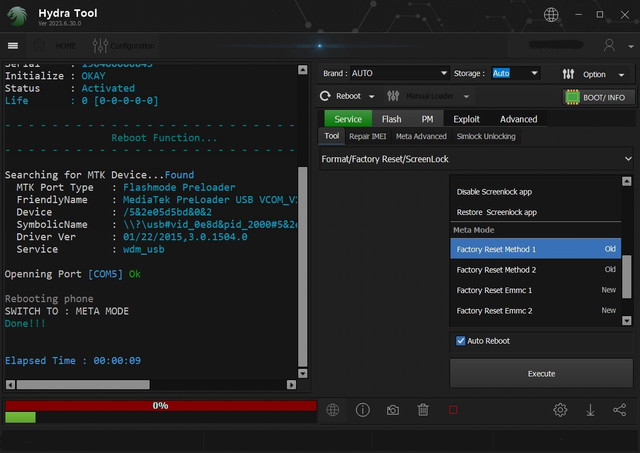Expand the Reboot dropdown arrow
The height and width of the screenshot is (453, 640).
[371, 97]
